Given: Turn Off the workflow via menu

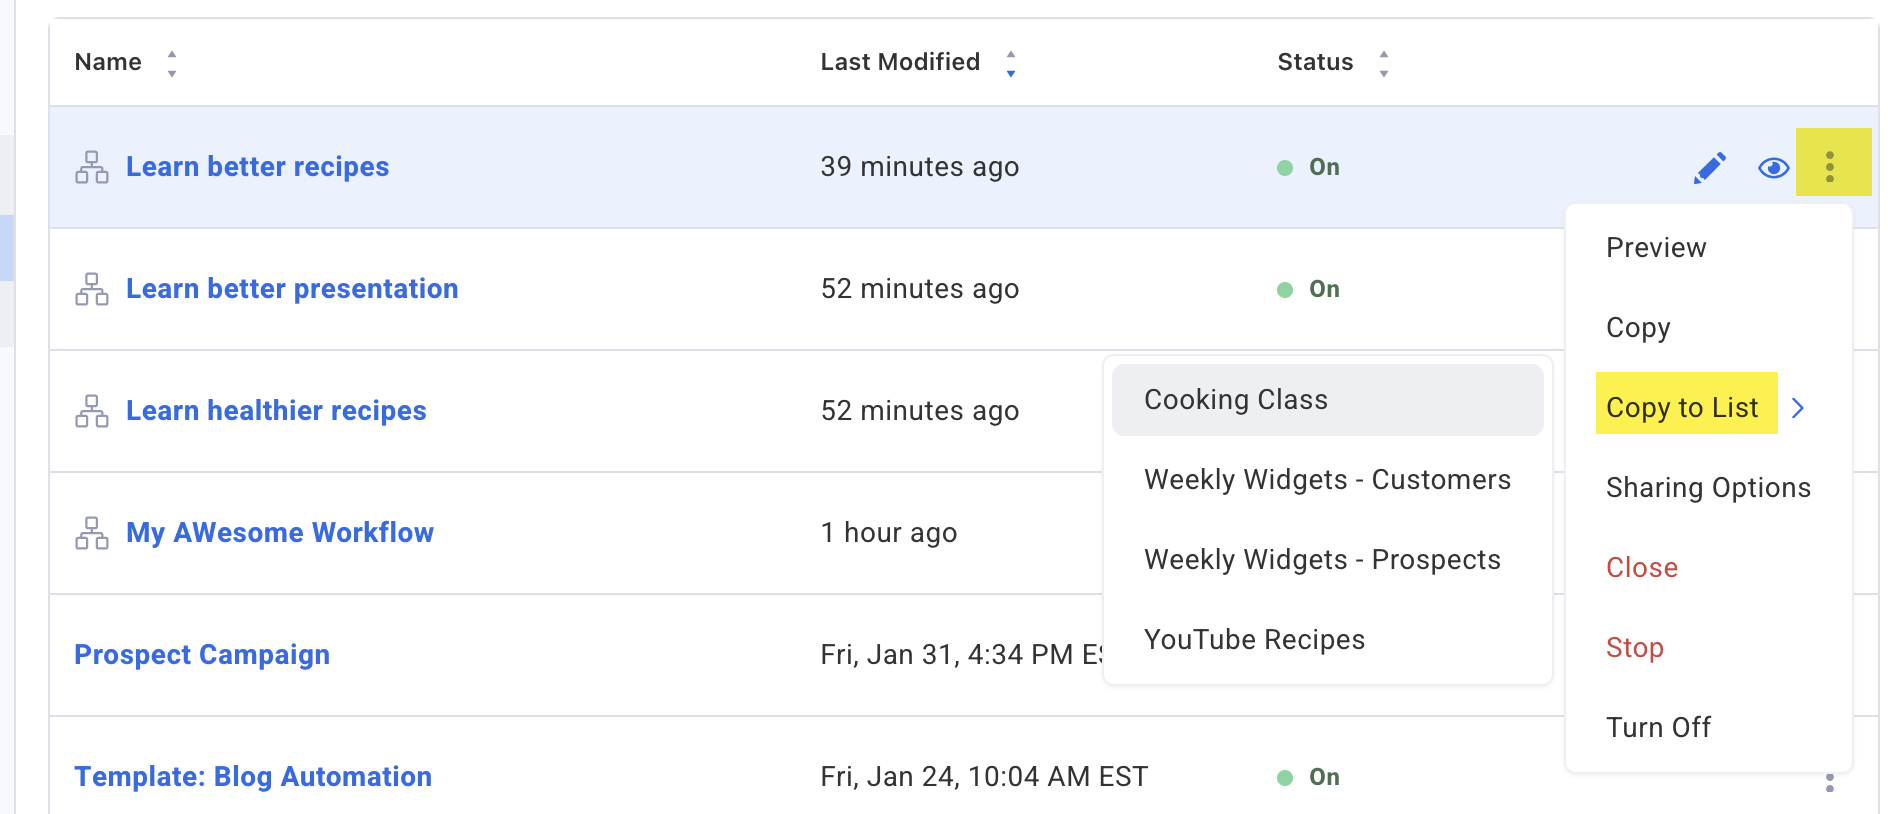Looking at the screenshot, I should point(1658,728).
